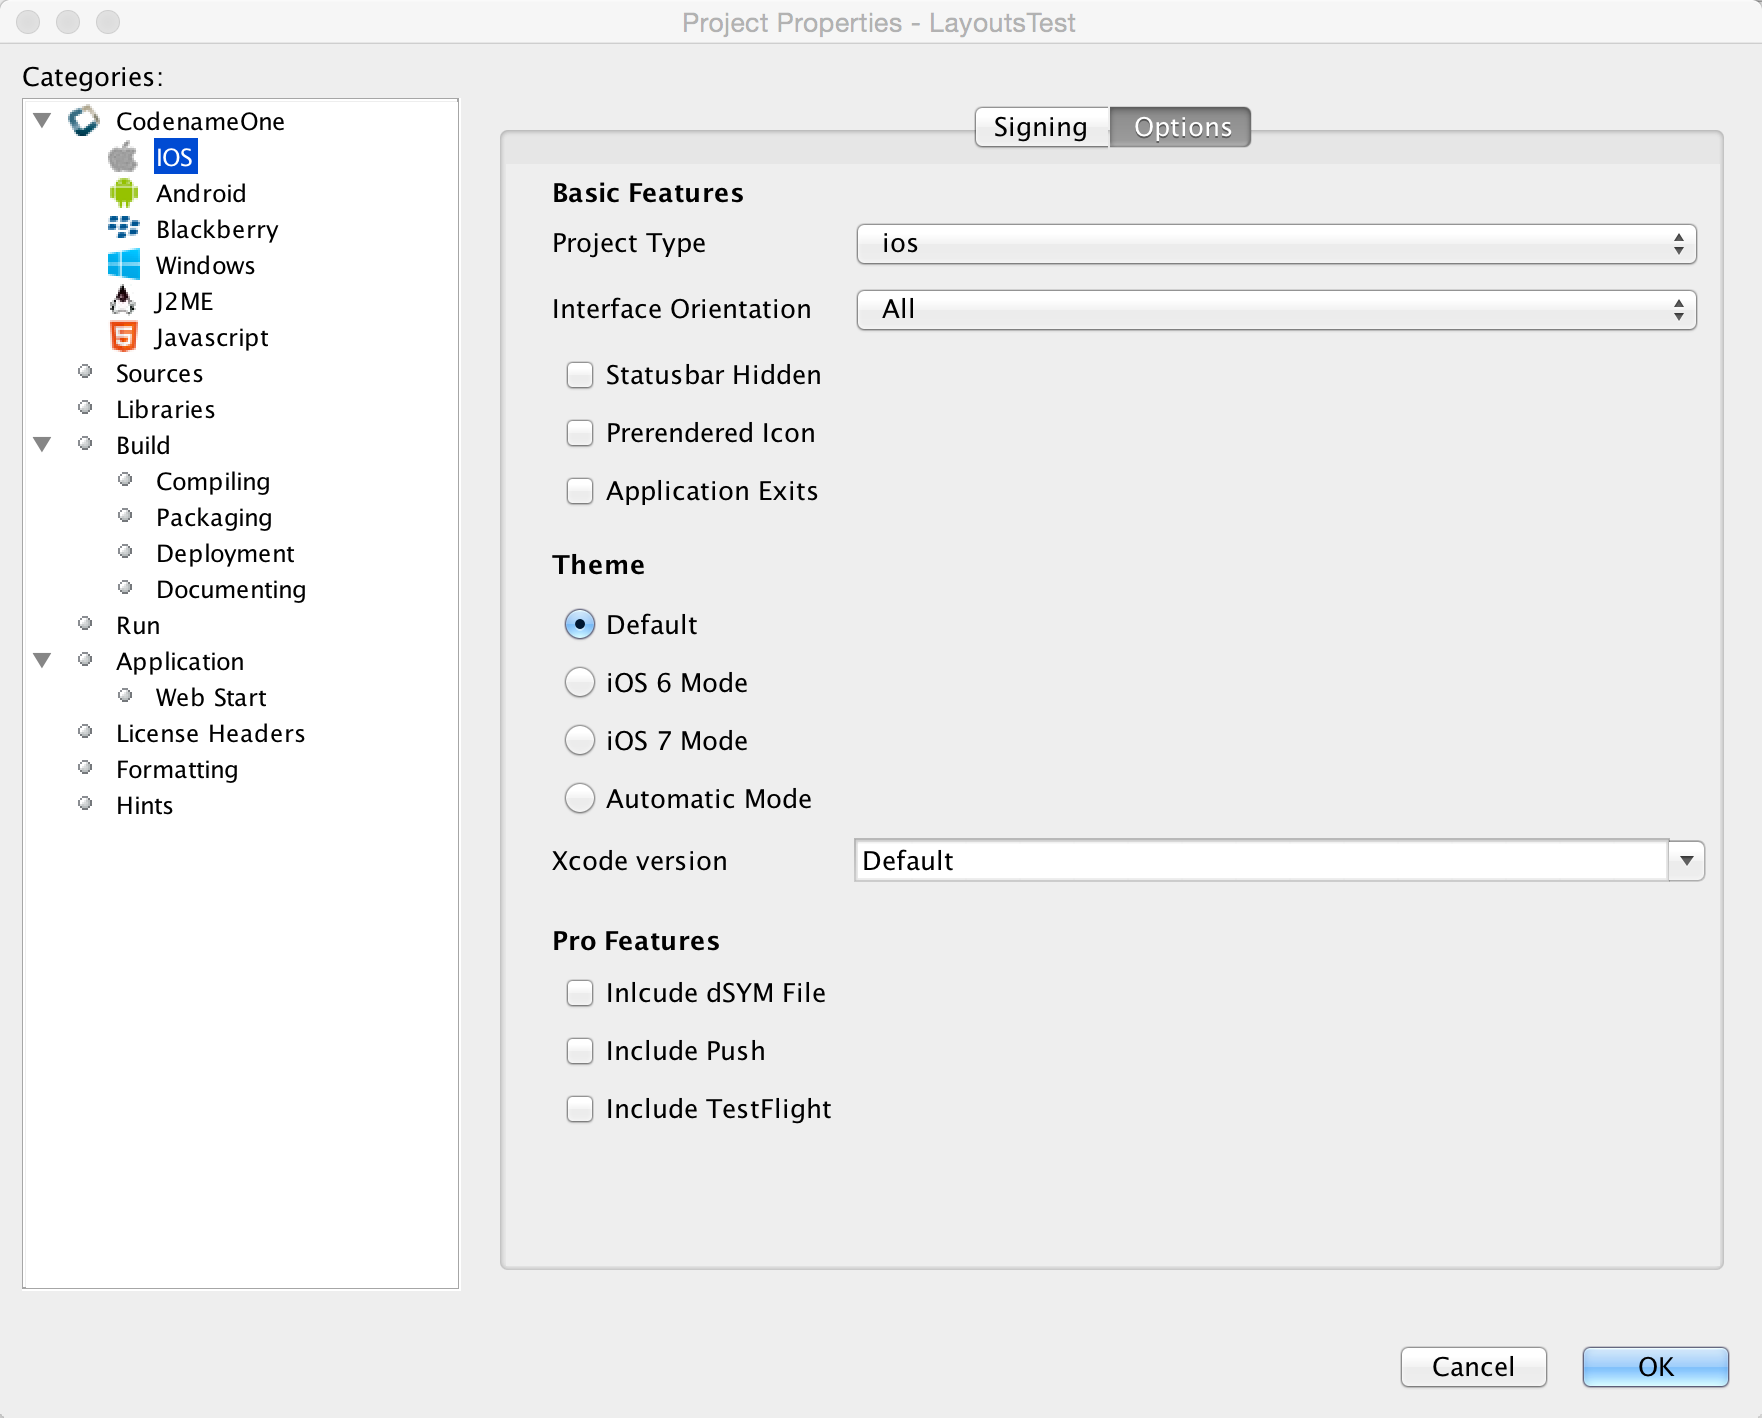Viewport: 1762px width, 1418px height.
Task: Open the Project Type dropdown
Action: coord(1276,244)
